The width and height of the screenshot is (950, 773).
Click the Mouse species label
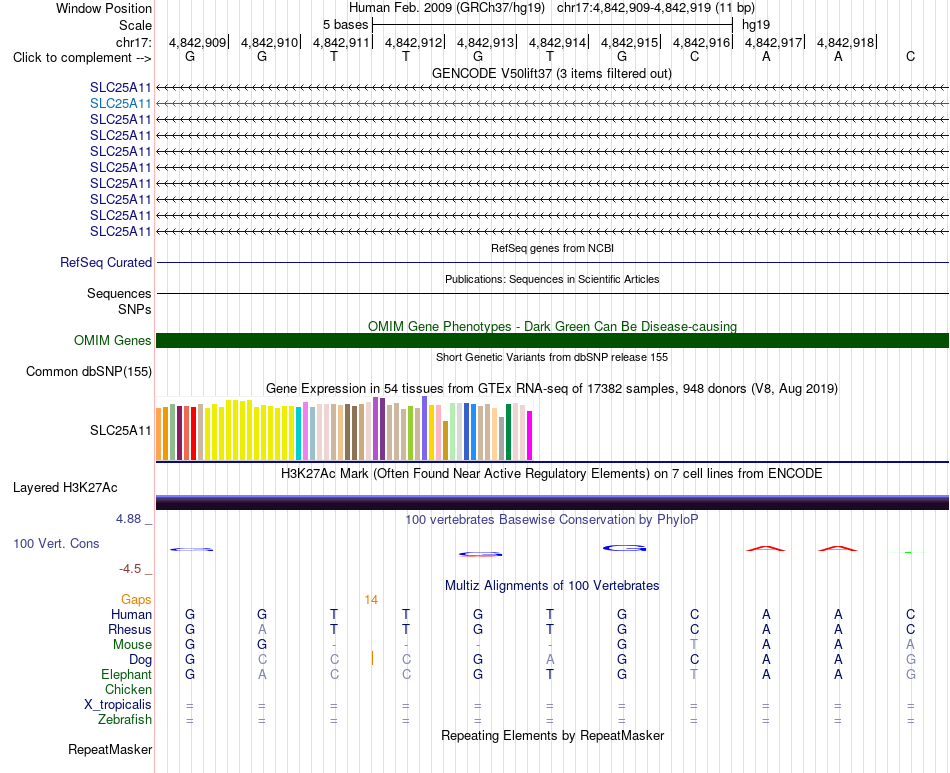[132, 645]
